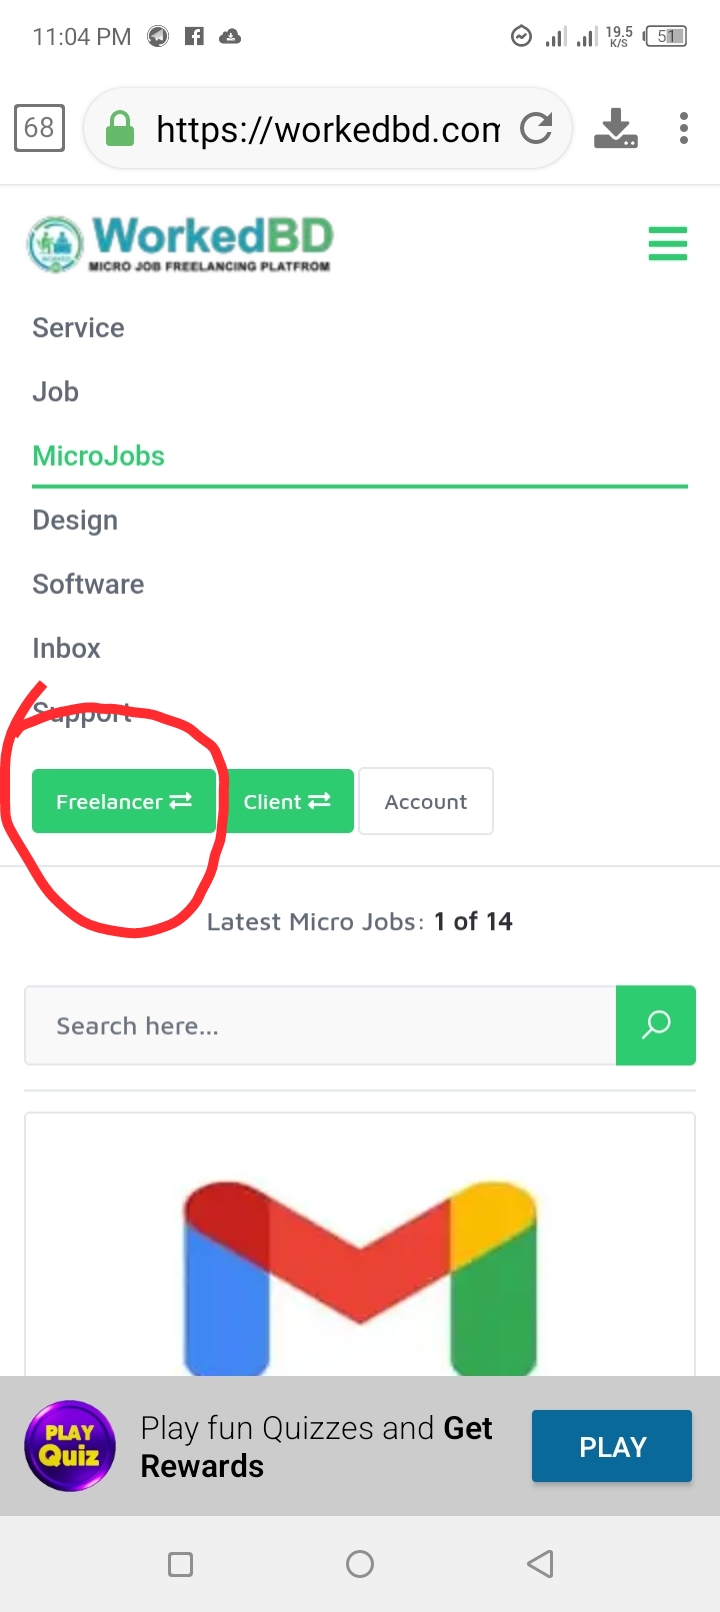Image resolution: width=720 pixels, height=1612 pixels.
Task: Open the Service menu item
Action: click(78, 328)
